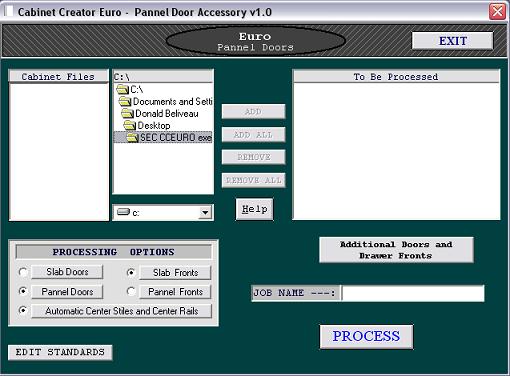Select the Slab Fronts radio button
This screenshot has height=376, width=510.
131,272
